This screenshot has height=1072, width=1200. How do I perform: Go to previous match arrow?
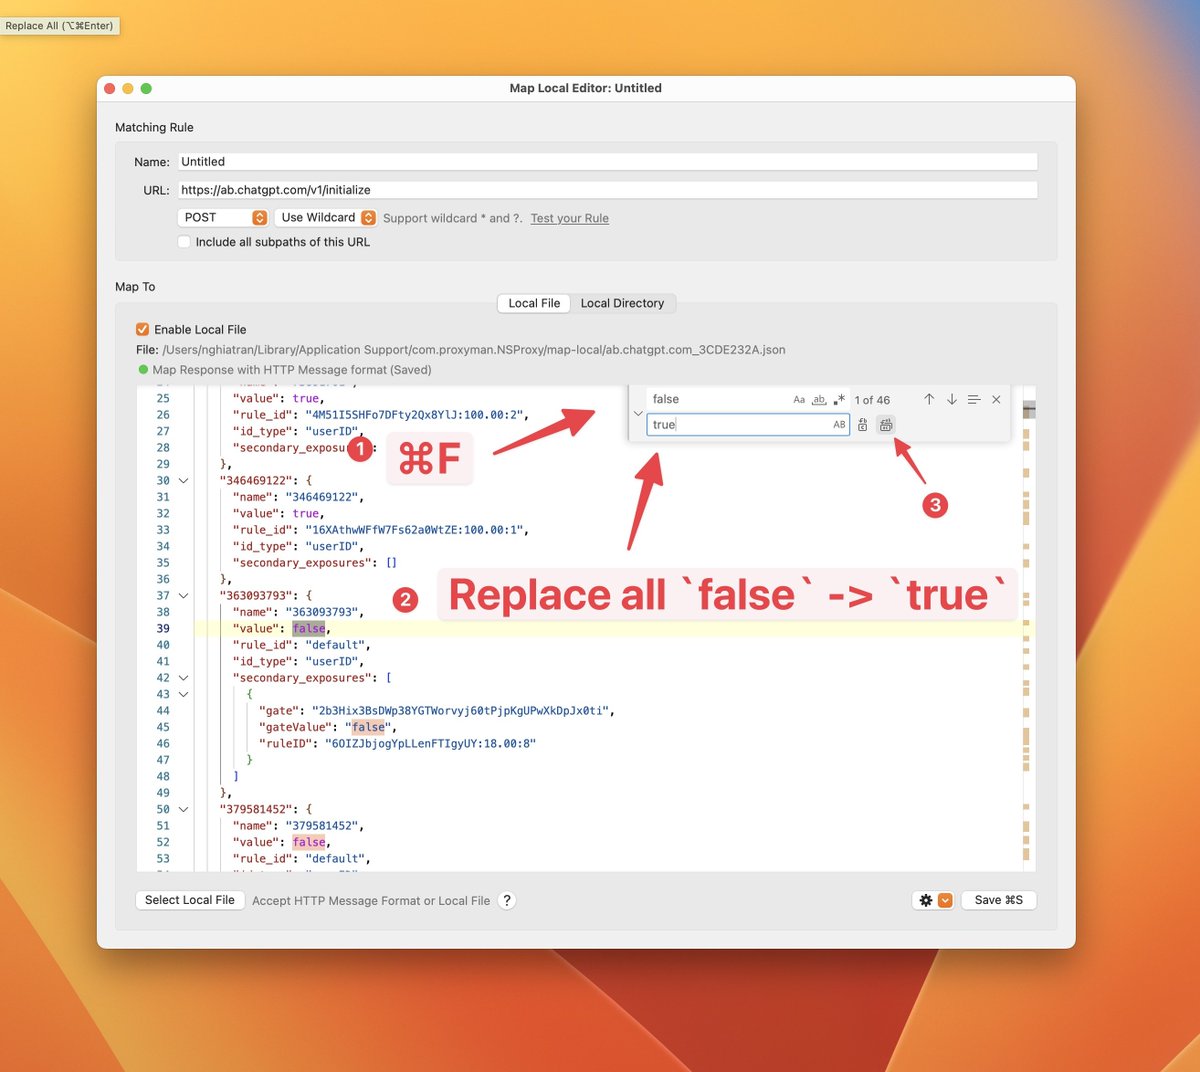coord(929,399)
